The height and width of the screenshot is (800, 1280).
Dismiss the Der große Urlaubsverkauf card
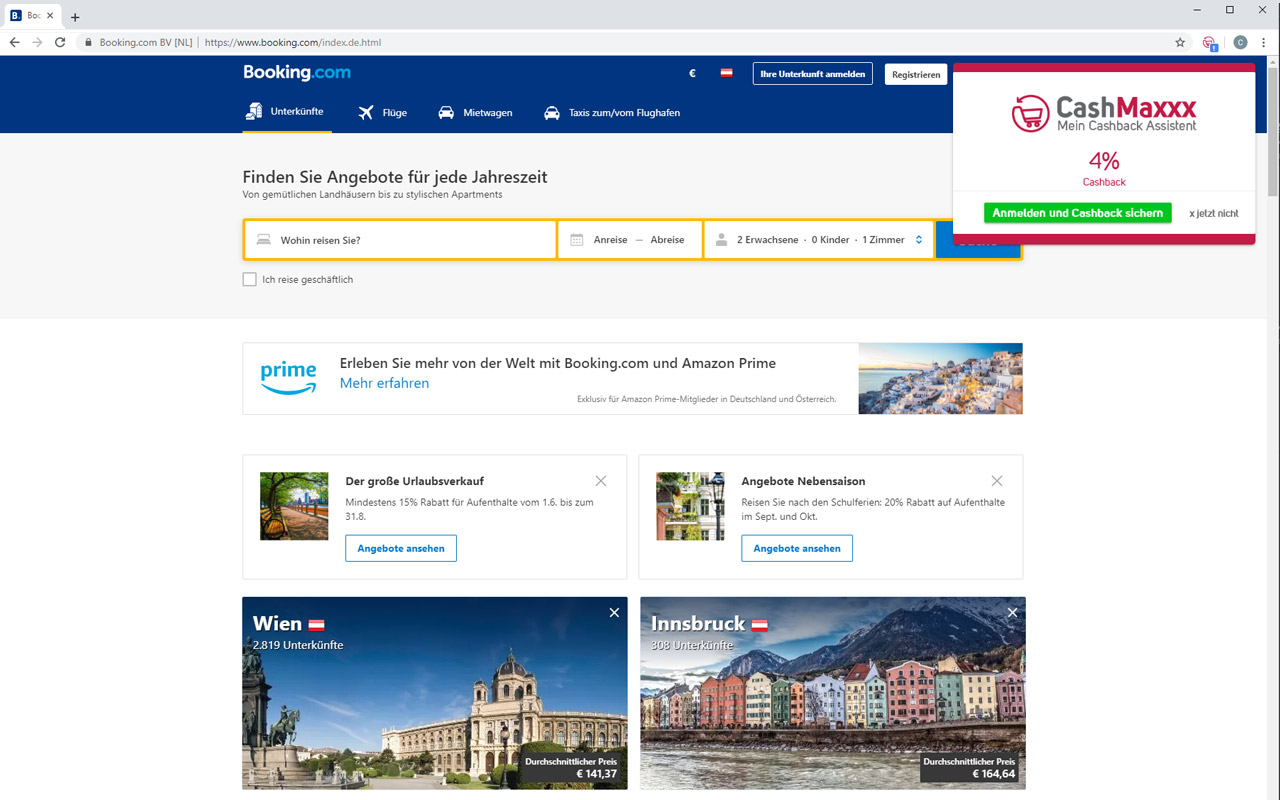(600, 481)
